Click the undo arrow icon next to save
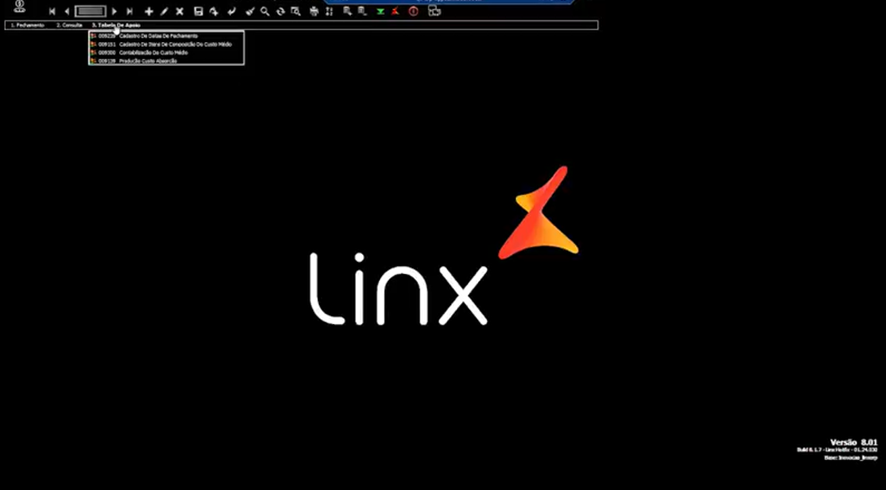This screenshot has width=886, height=490. point(214,11)
